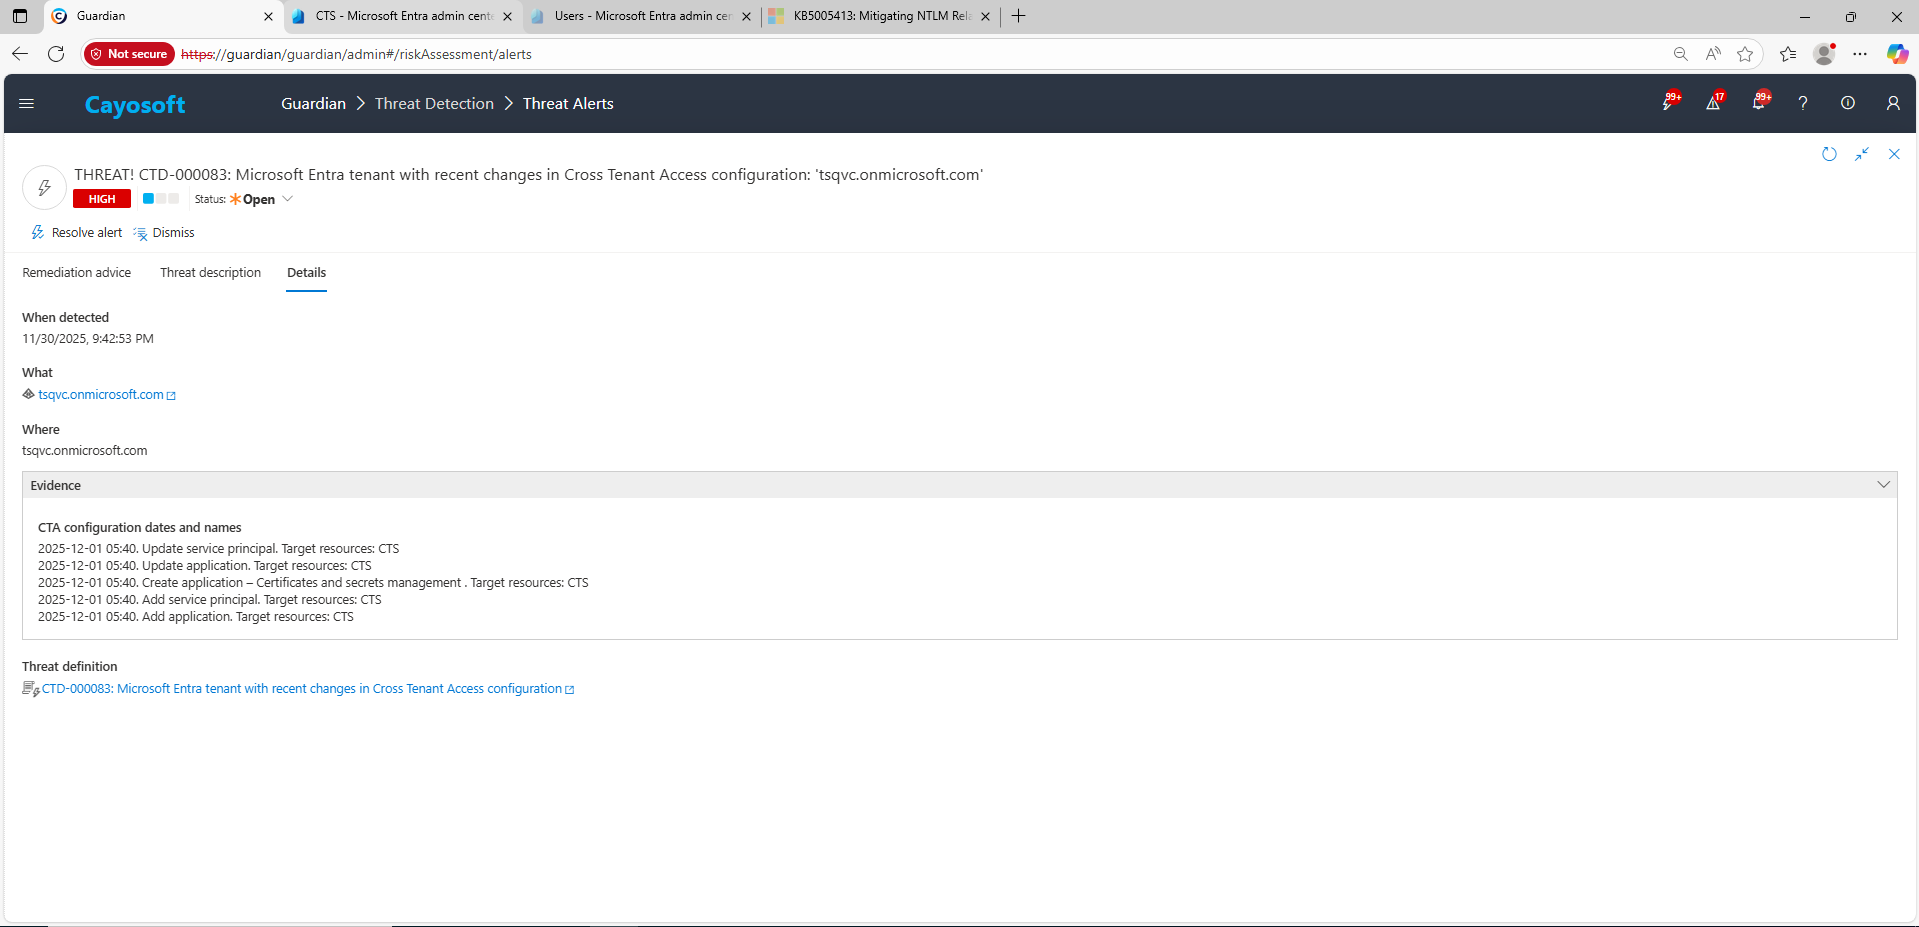The image size is (1919, 927).
Task: Open the bell notifications icon
Action: pos(1759,103)
